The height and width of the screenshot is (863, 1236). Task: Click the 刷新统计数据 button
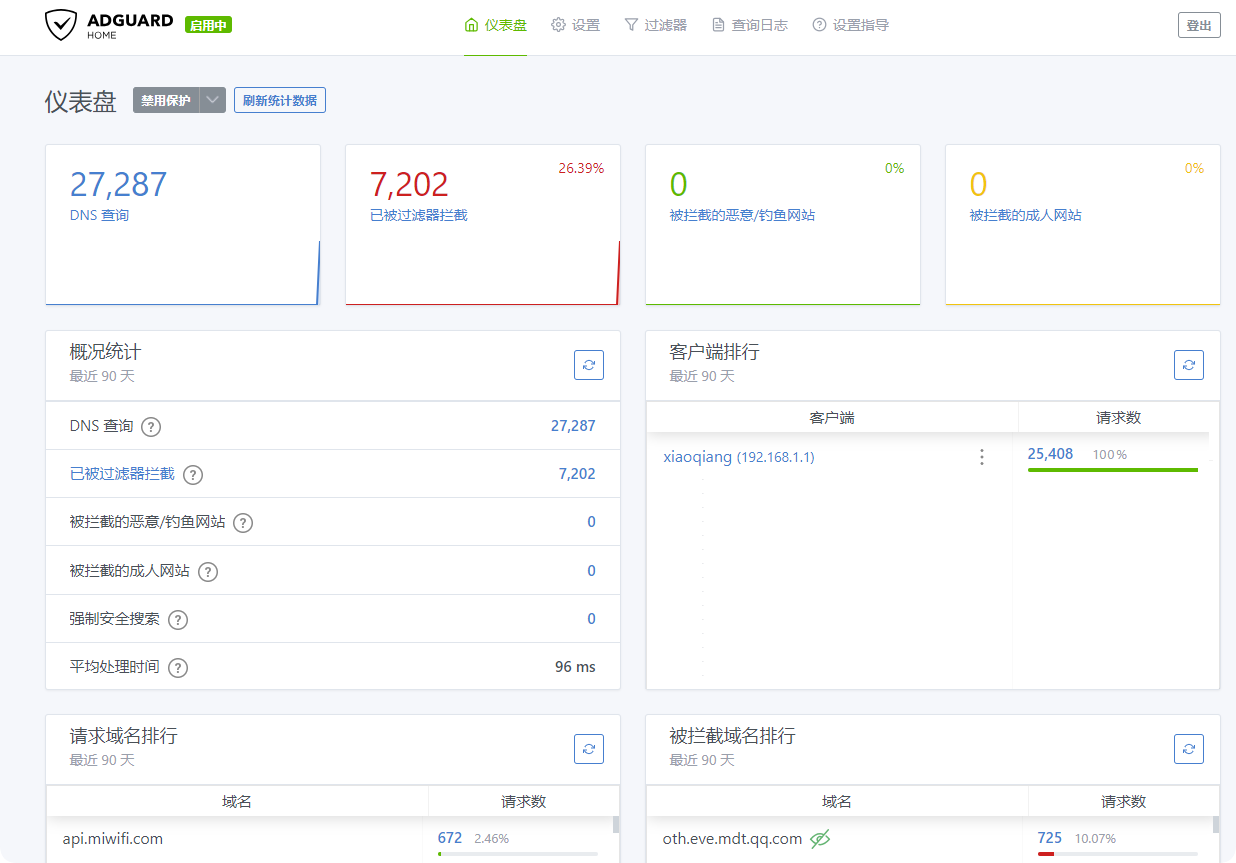[x=279, y=100]
